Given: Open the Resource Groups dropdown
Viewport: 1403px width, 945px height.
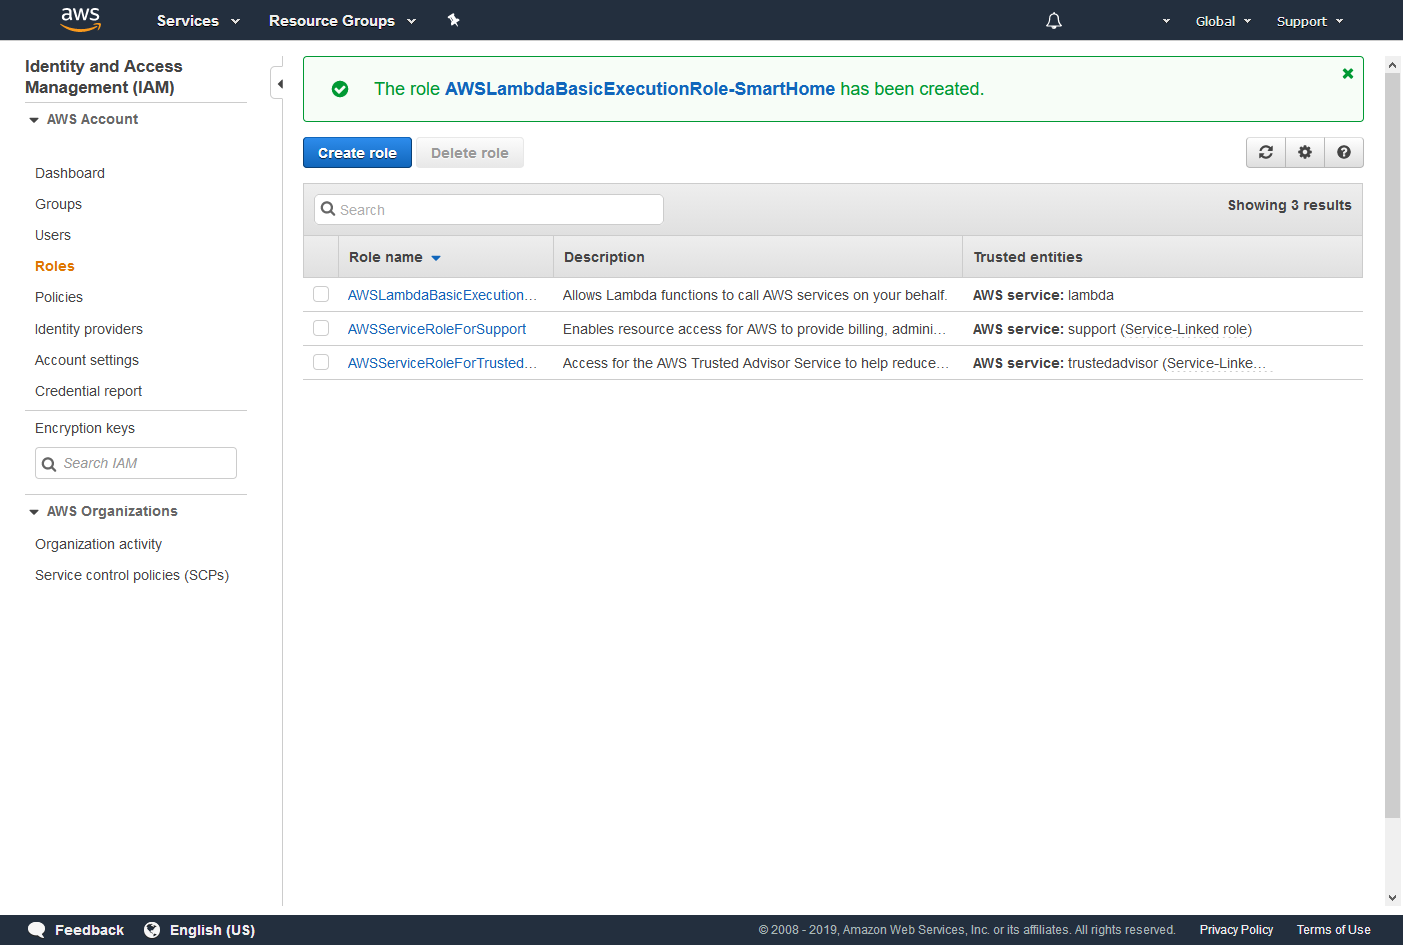Looking at the screenshot, I should point(342,21).
